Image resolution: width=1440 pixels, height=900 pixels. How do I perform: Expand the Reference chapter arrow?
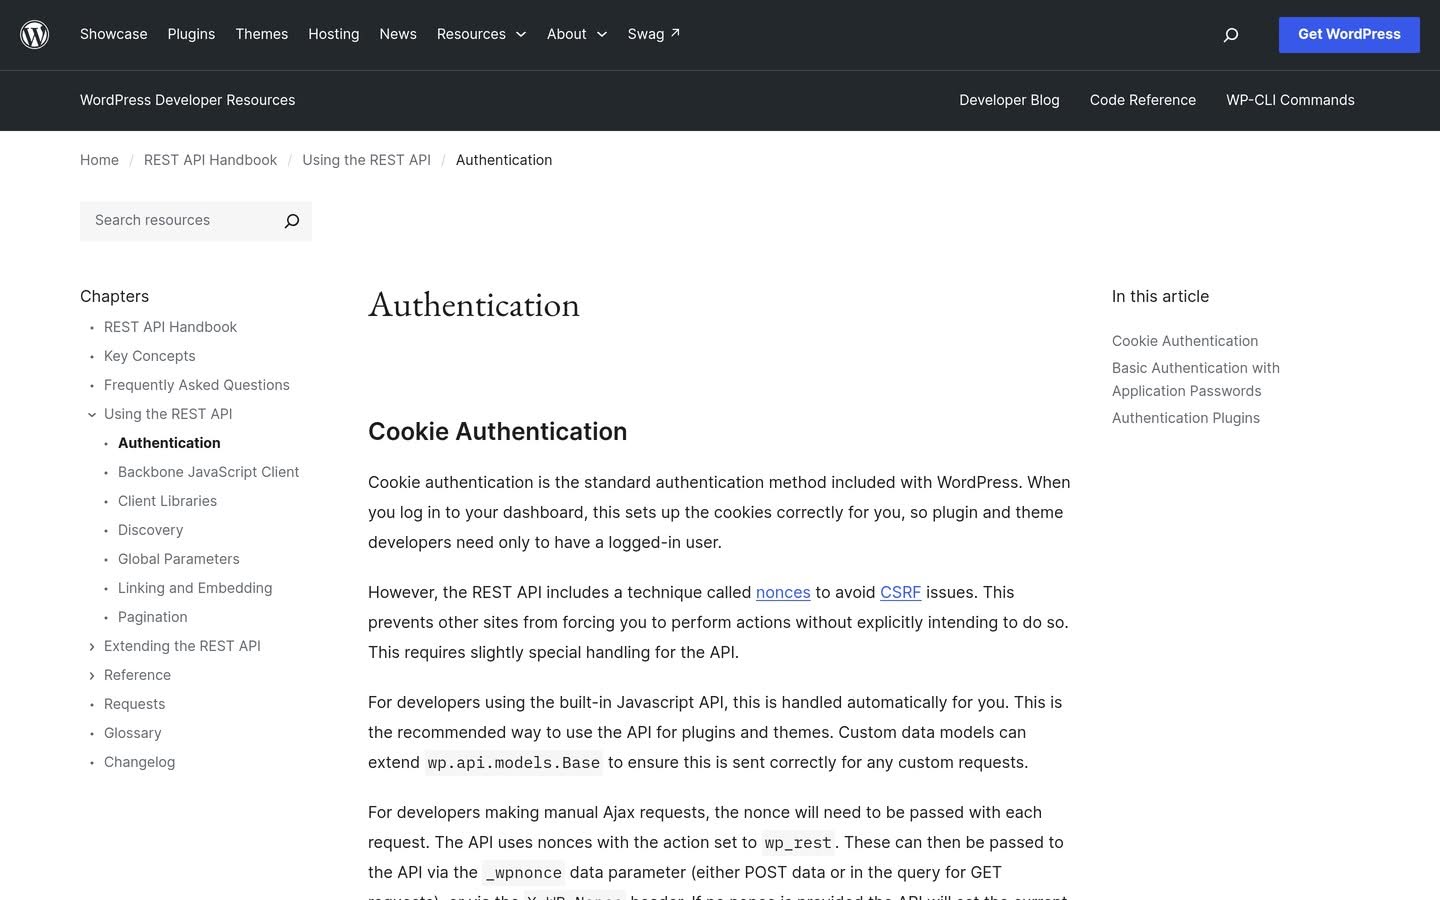coord(92,675)
